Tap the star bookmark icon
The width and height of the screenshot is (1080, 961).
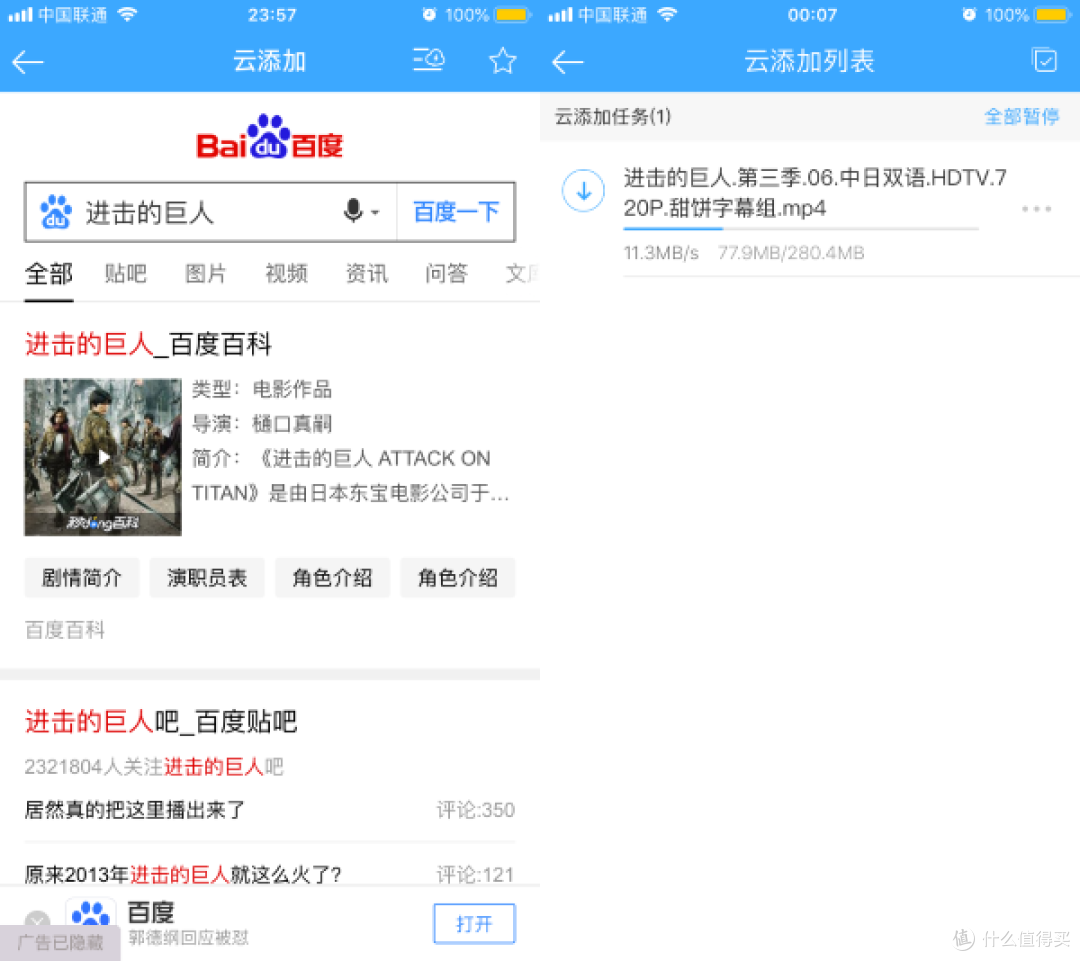[503, 61]
